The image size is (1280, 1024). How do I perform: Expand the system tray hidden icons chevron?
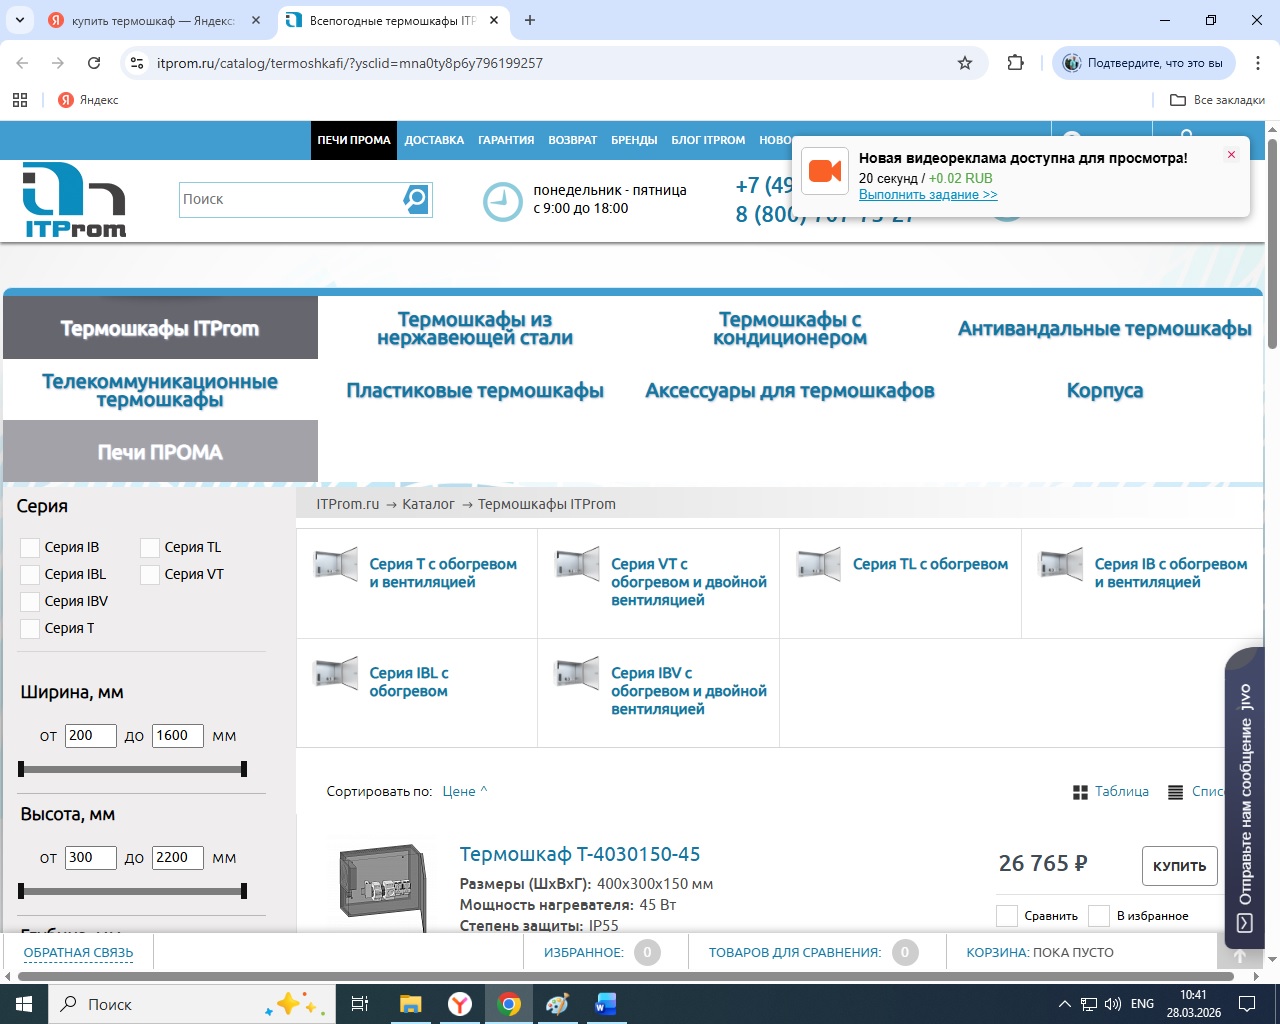point(1064,1004)
